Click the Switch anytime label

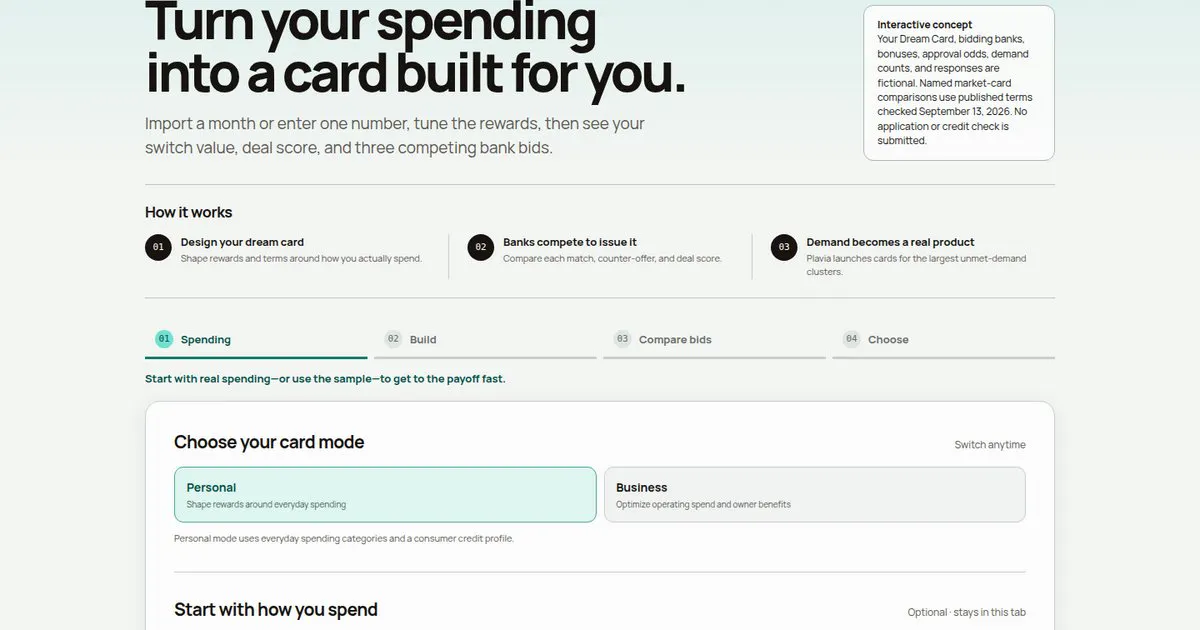tap(990, 445)
